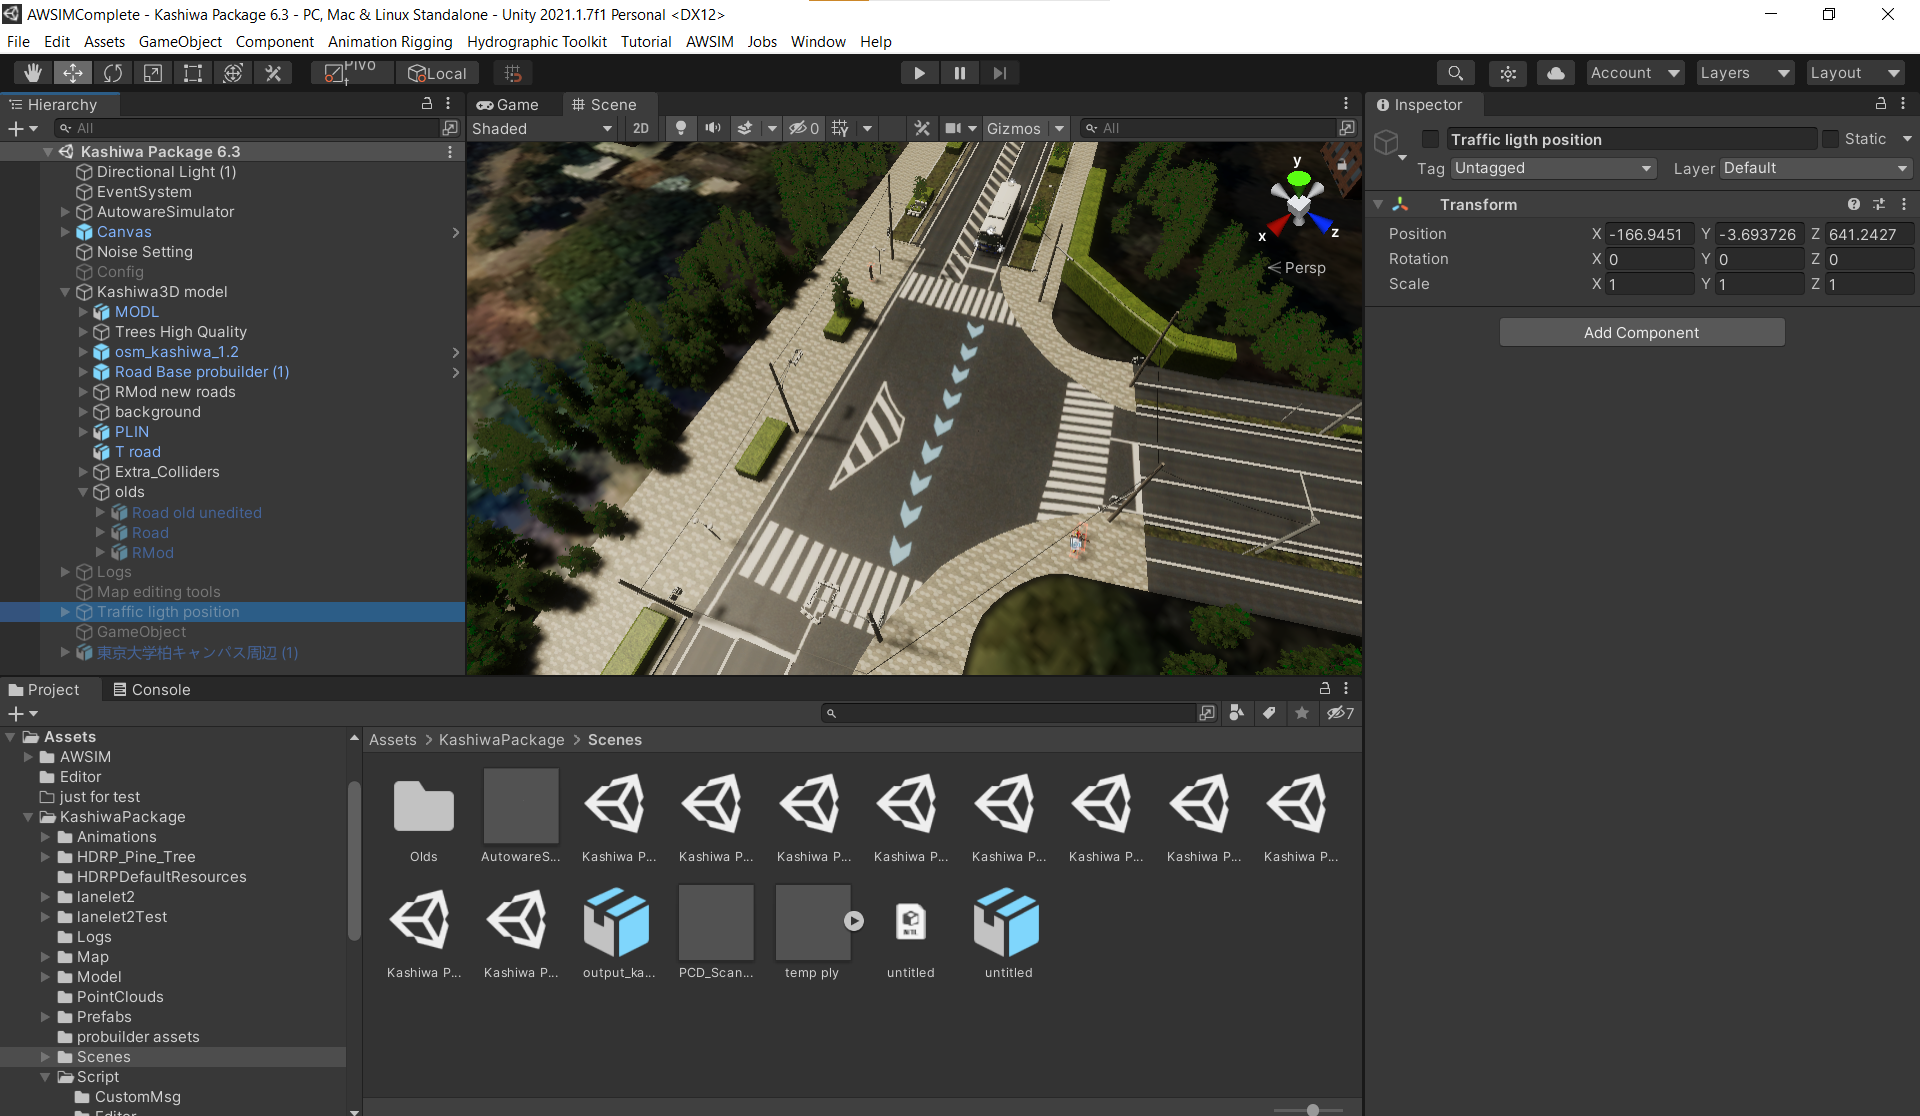
Task: Toggle 2D view mode
Action: tap(641, 128)
